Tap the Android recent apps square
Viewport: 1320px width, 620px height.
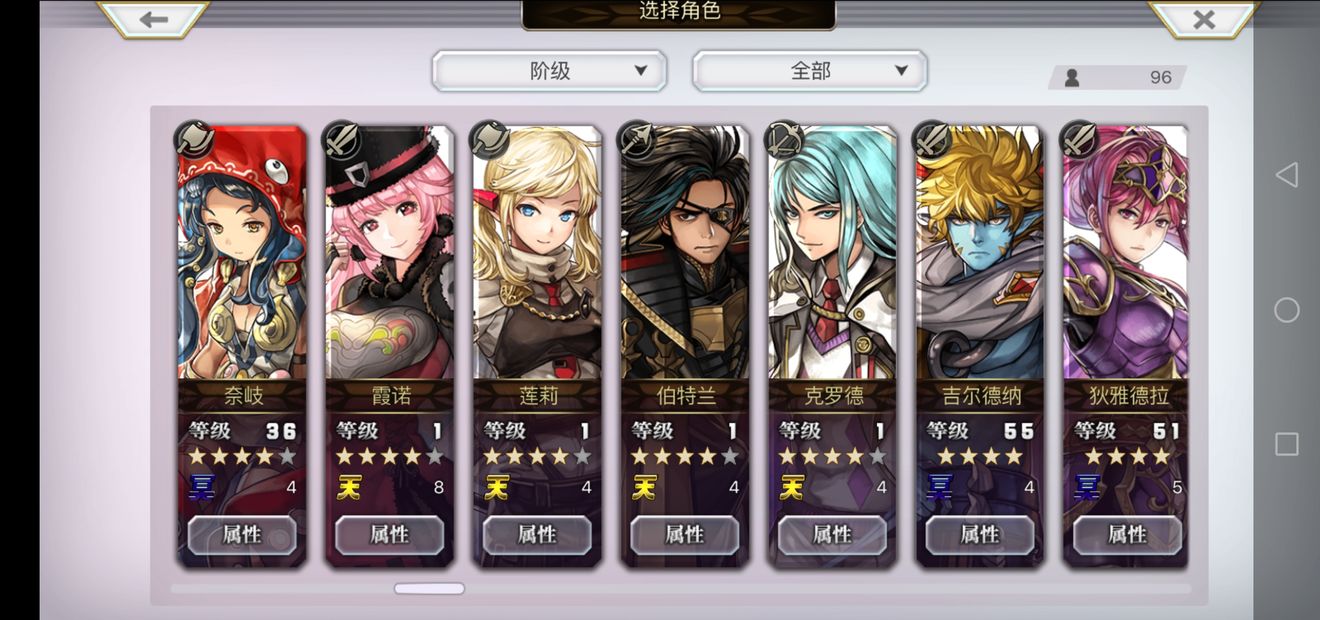tap(1287, 444)
